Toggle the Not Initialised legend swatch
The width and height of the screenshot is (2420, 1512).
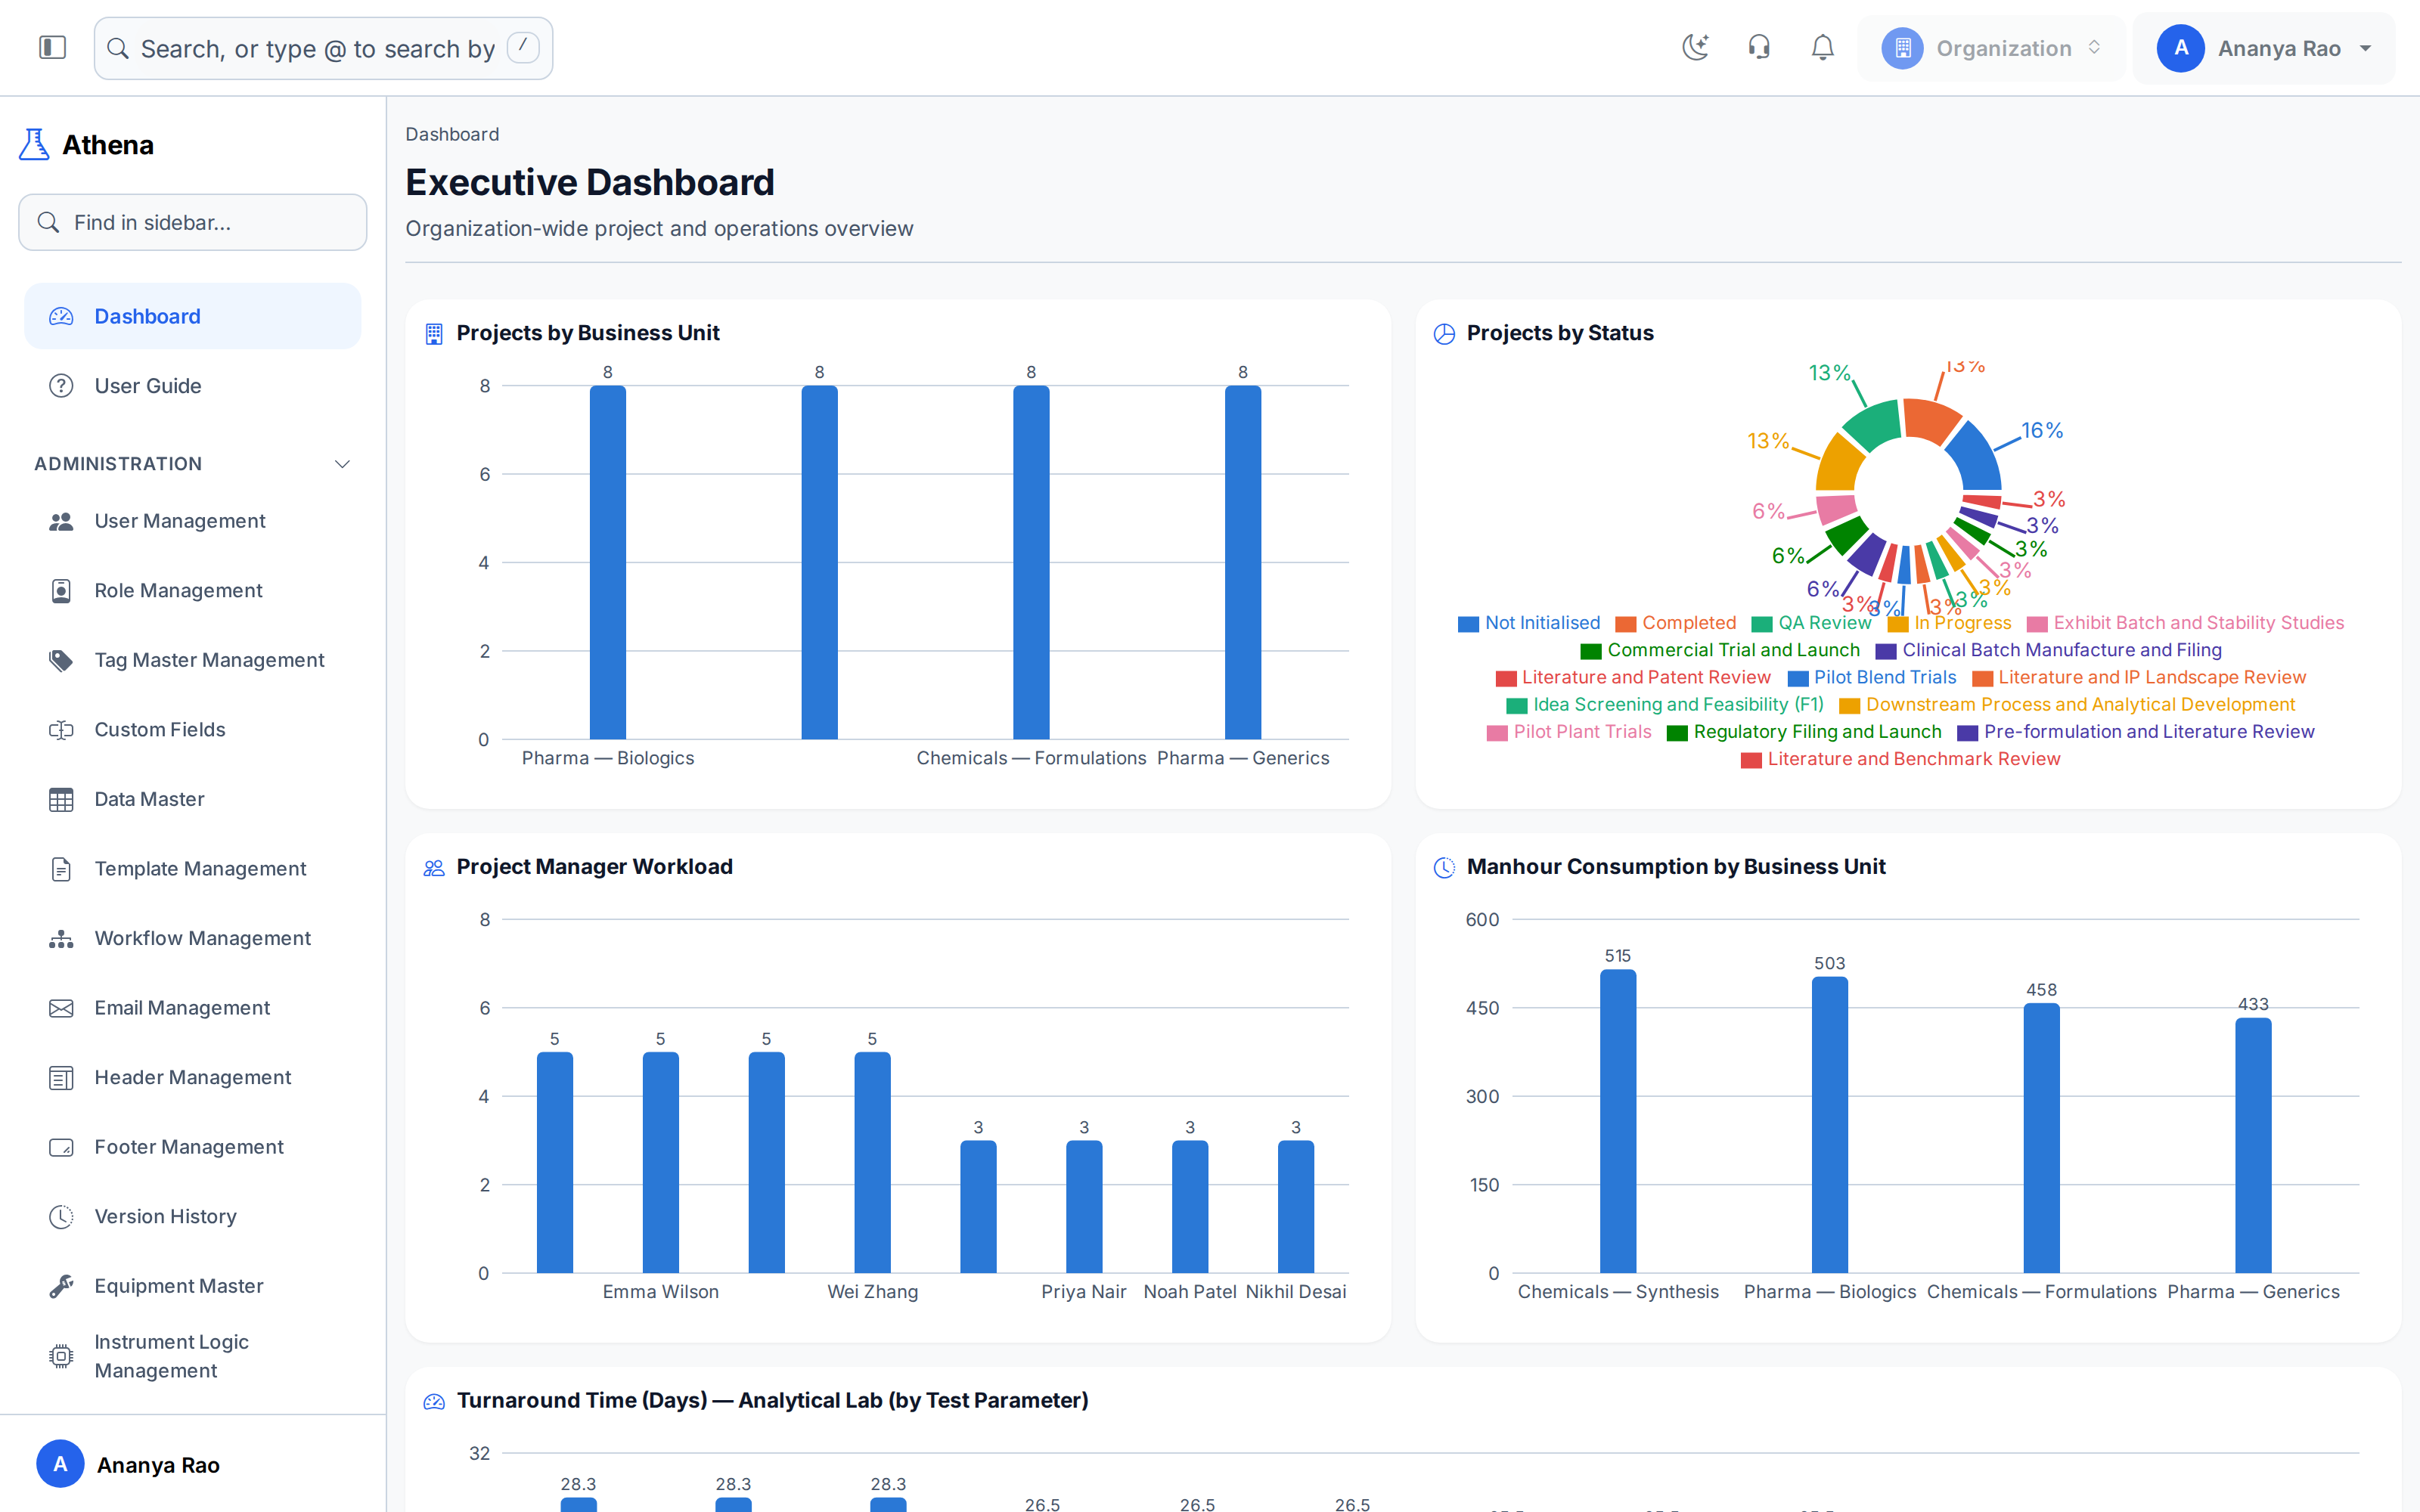pyautogui.click(x=1468, y=624)
